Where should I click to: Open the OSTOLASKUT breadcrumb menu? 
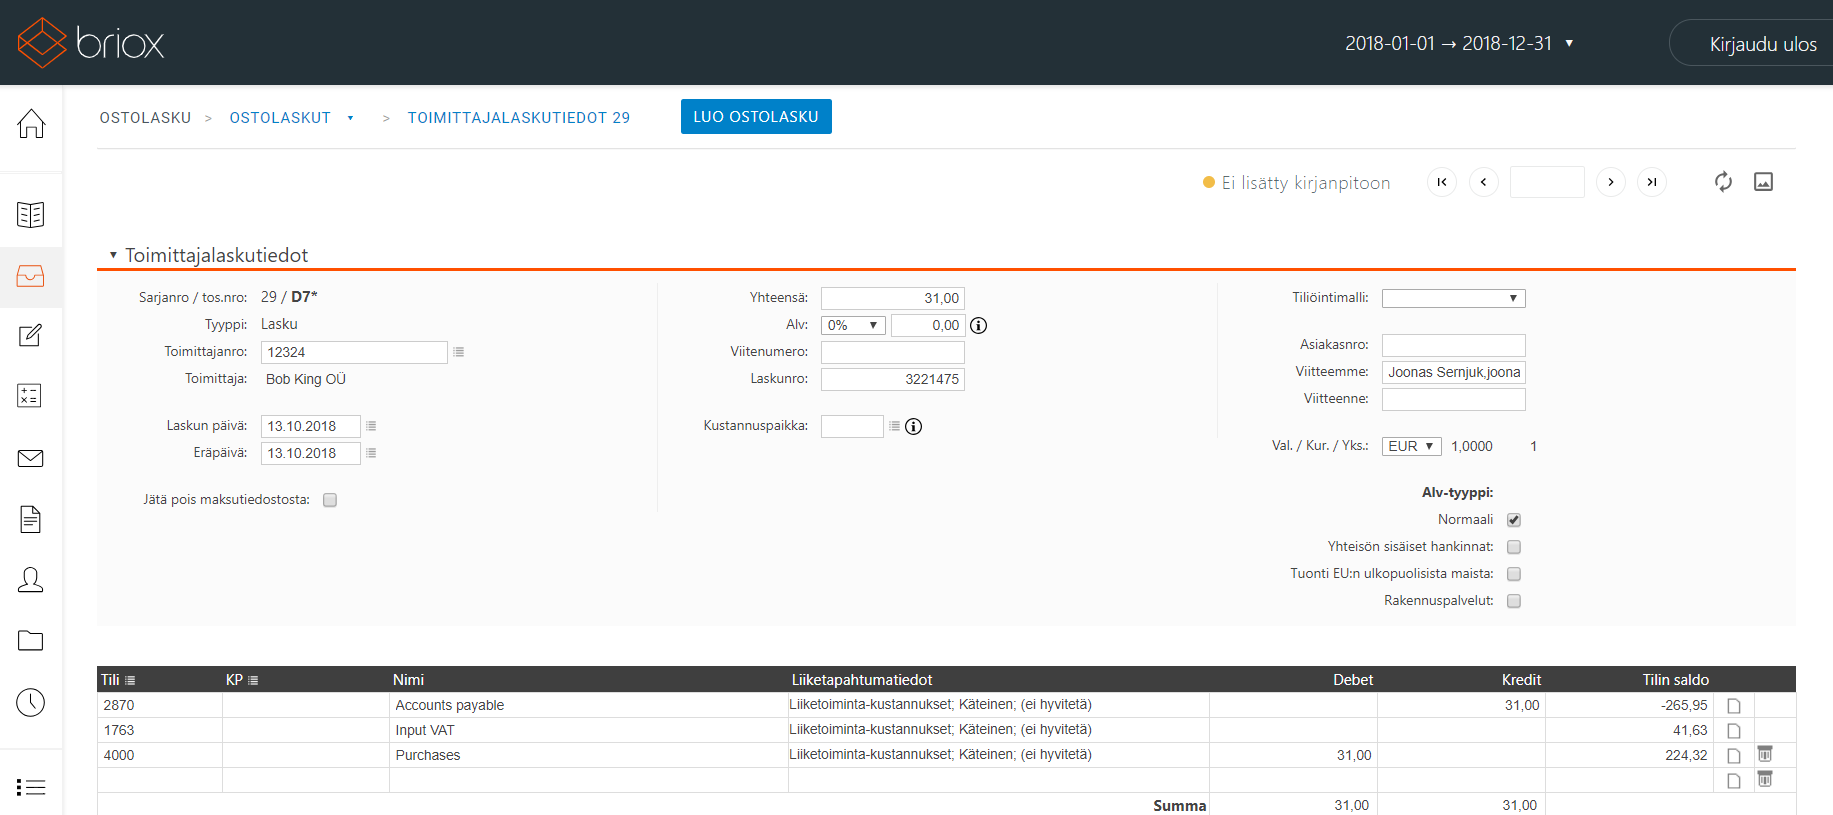coord(350,118)
